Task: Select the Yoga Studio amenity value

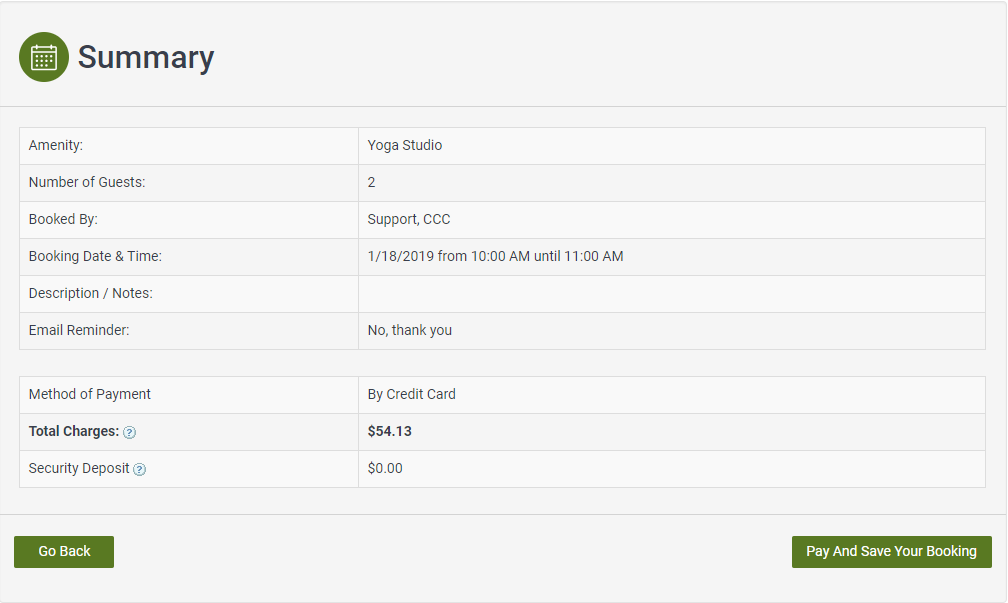Action: tap(404, 145)
